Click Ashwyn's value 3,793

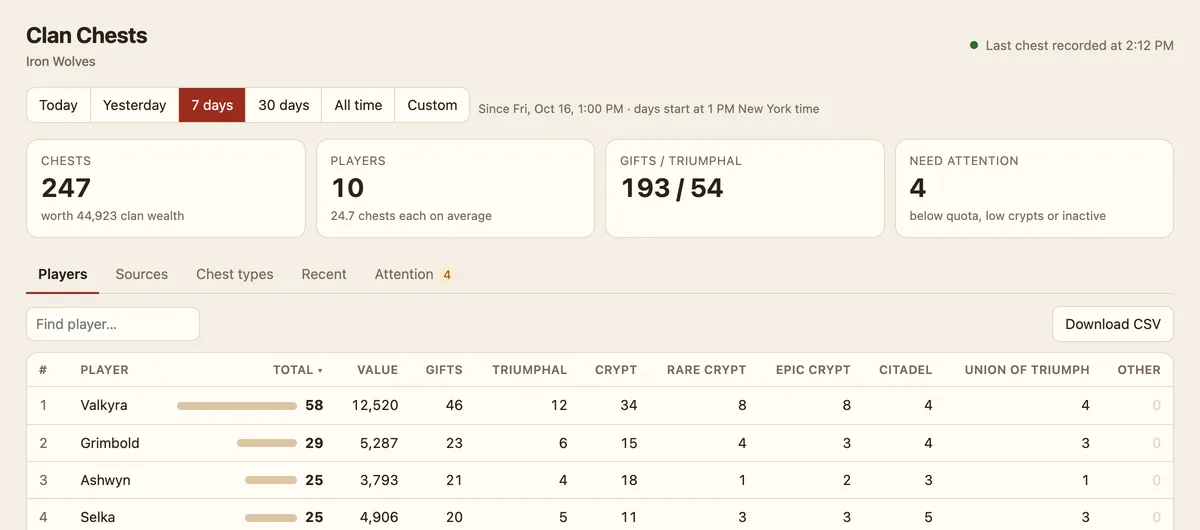(379, 480)
